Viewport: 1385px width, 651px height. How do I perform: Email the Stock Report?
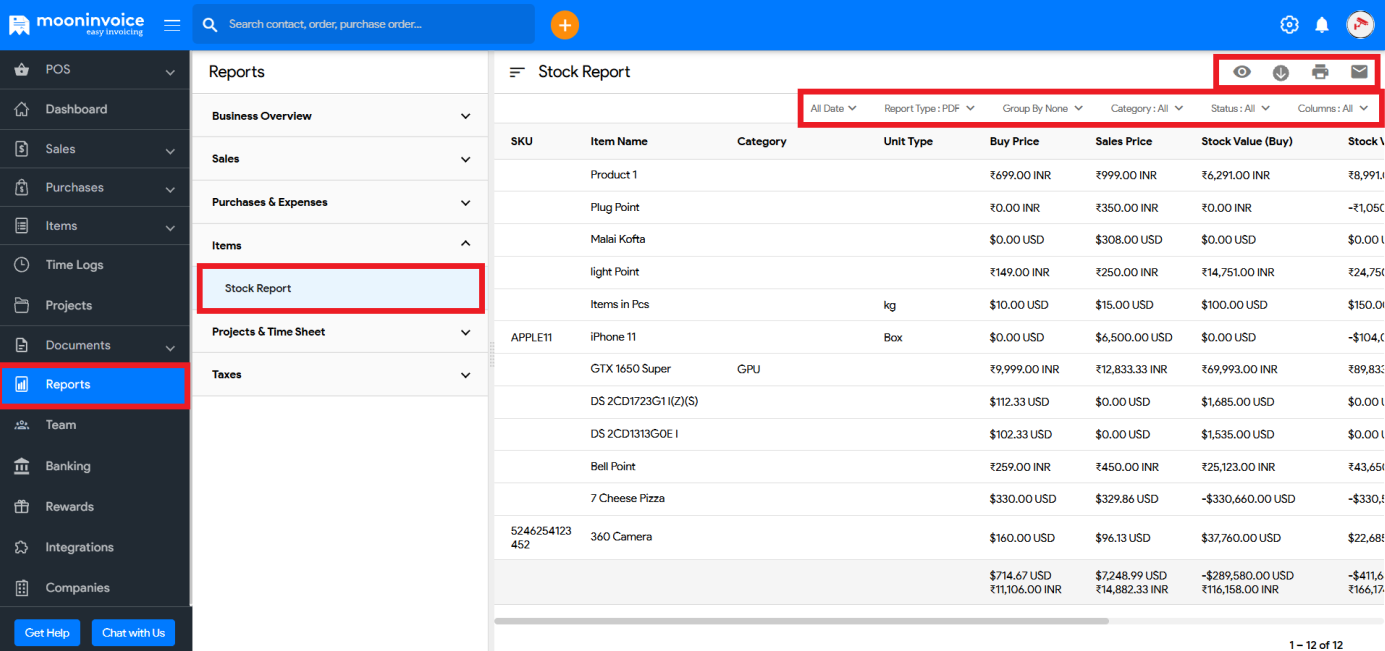pyautogui.click(x=1359, y=72)
